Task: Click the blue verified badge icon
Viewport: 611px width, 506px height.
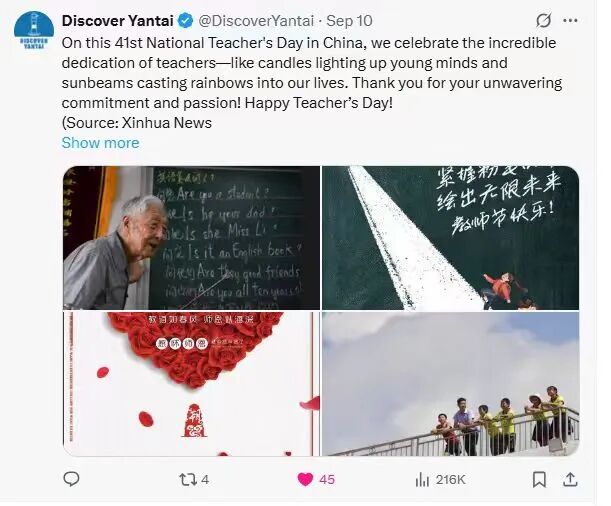Action: 185,21
